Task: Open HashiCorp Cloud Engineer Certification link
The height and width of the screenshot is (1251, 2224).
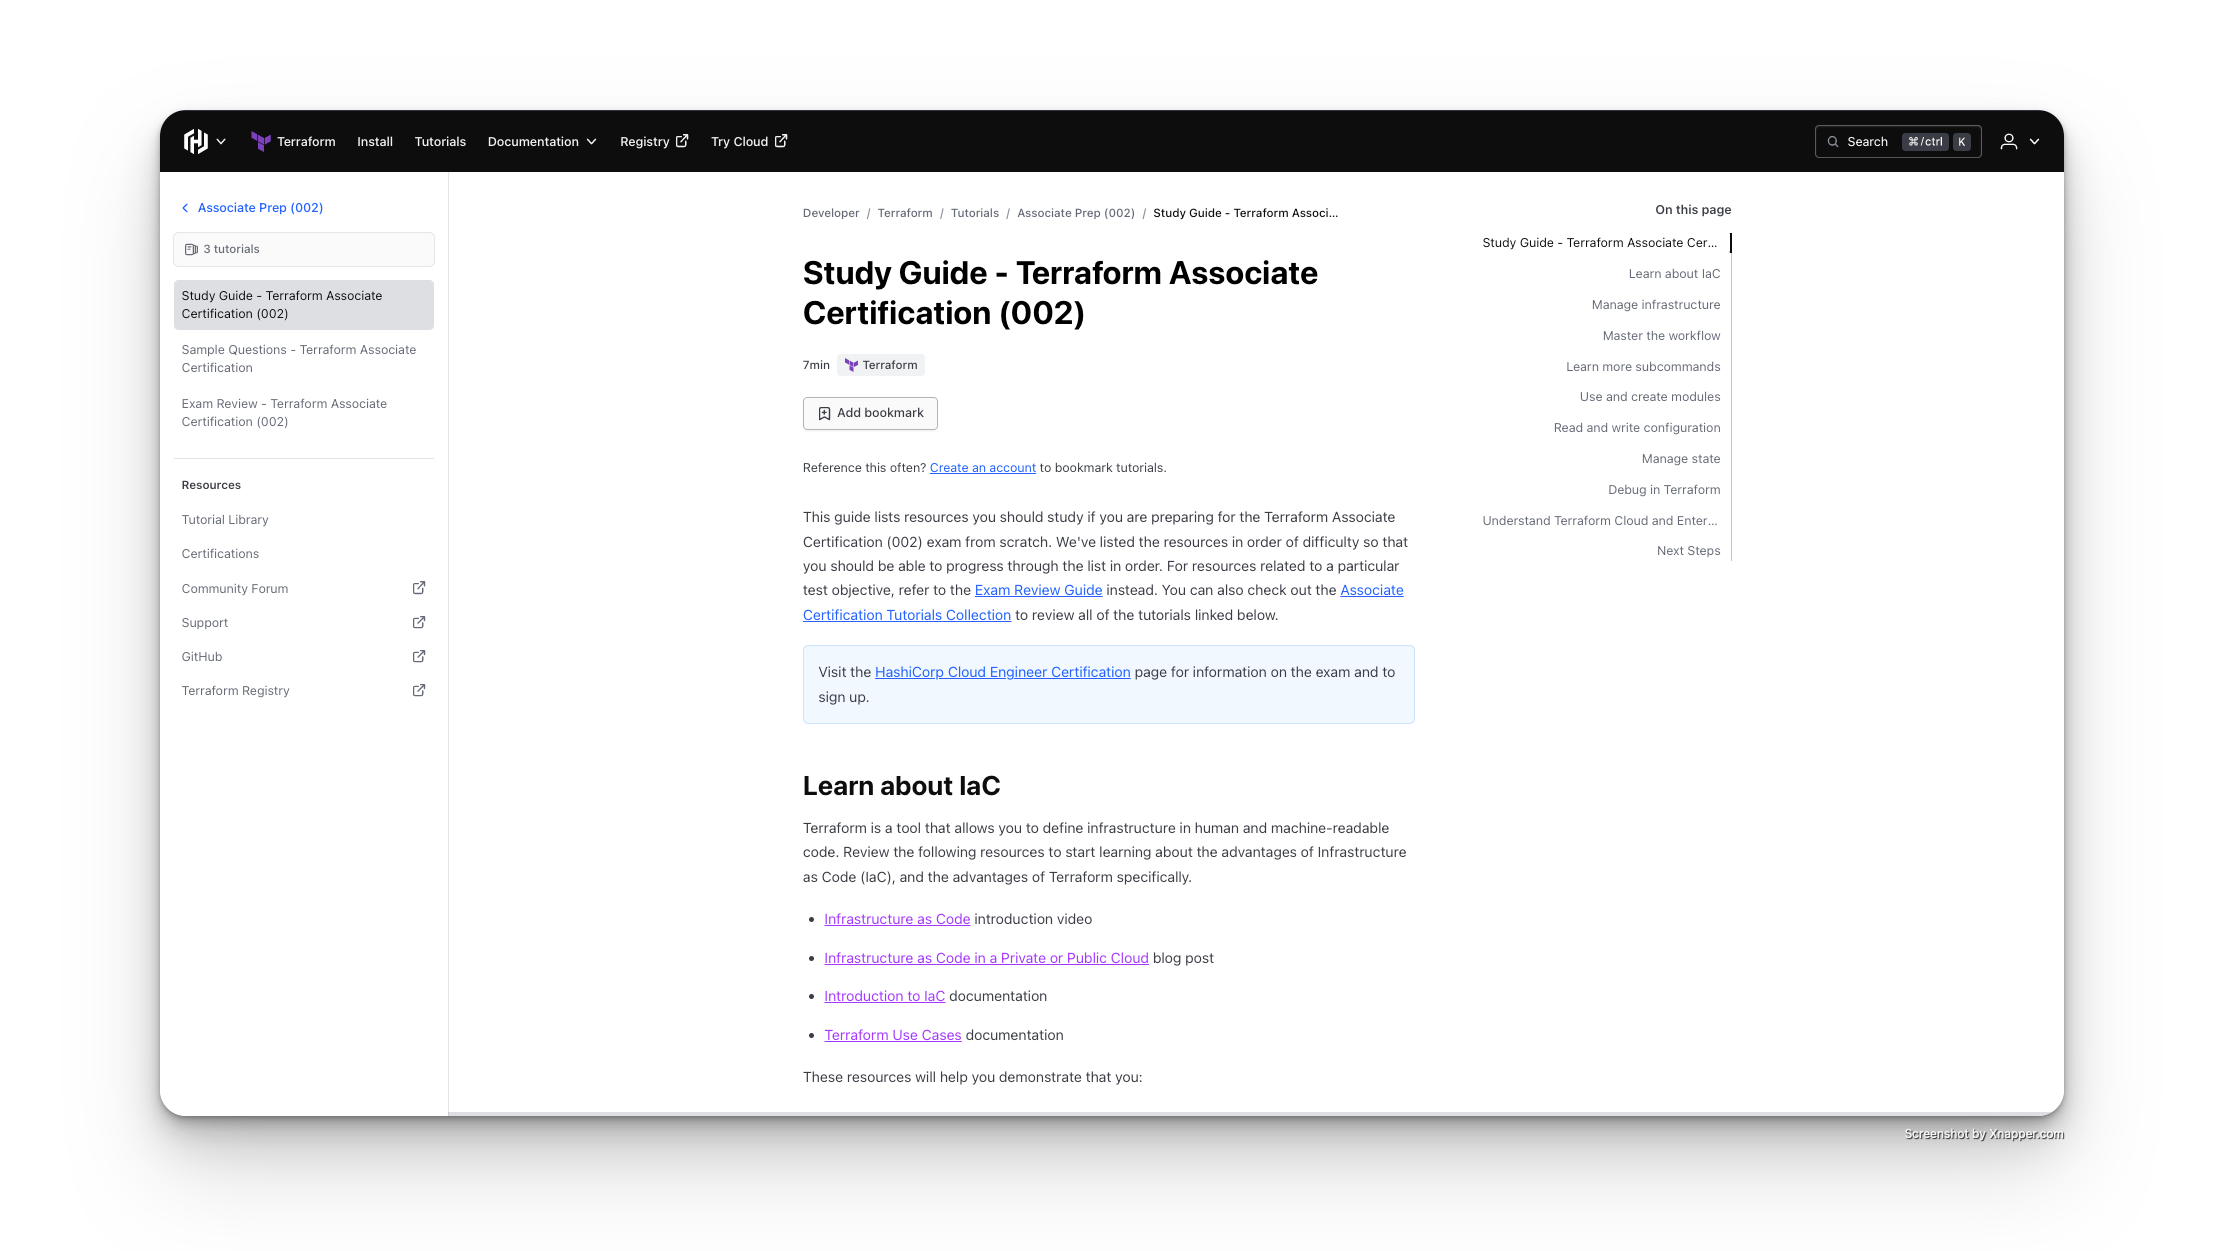Action: 1002,673
